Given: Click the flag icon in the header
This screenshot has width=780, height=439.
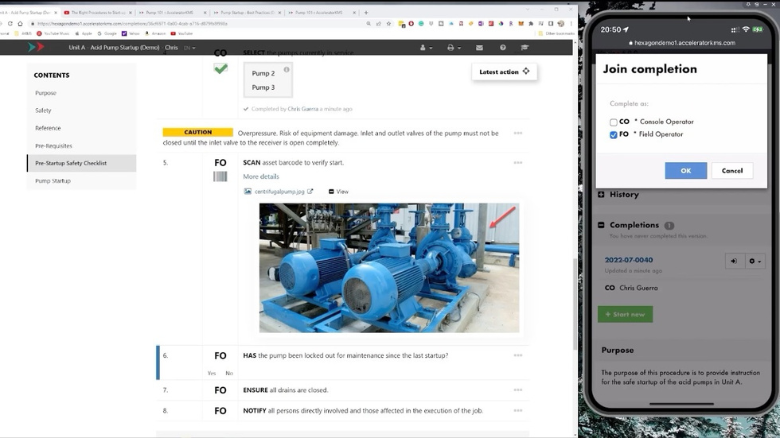Looking at the screenshot, I should tap(525, 48).
